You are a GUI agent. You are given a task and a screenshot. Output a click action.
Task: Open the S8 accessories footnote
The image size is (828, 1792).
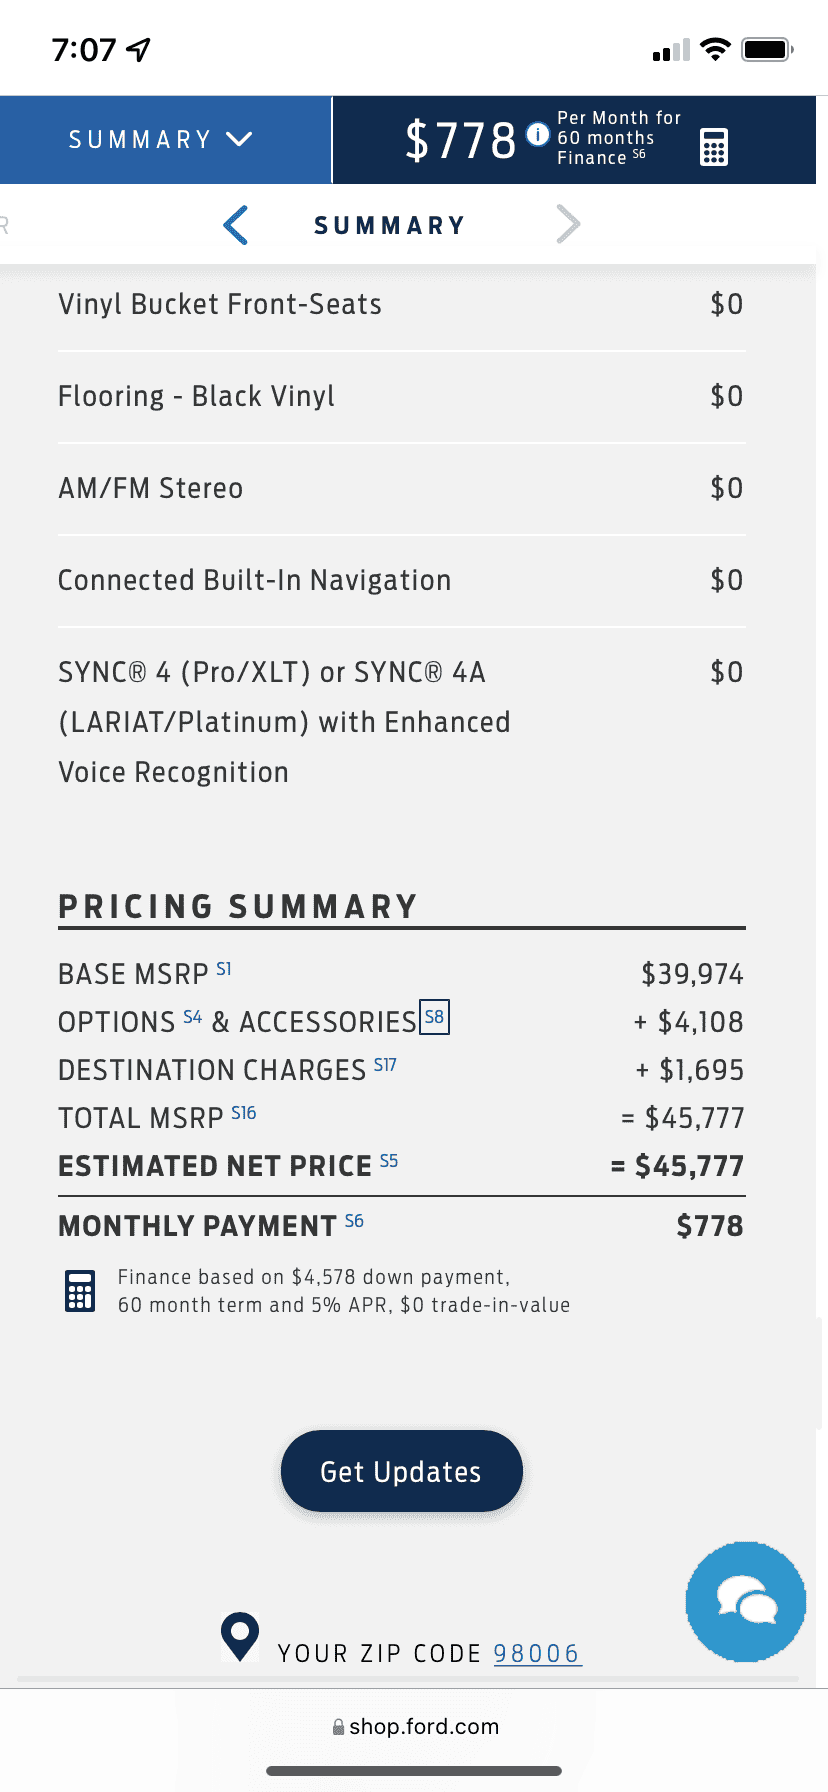(434, 1017)
